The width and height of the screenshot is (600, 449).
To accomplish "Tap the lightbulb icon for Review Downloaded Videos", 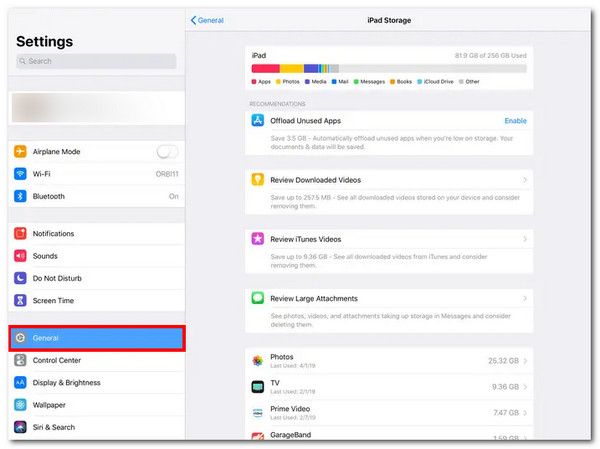I will [x=258, y=179].
